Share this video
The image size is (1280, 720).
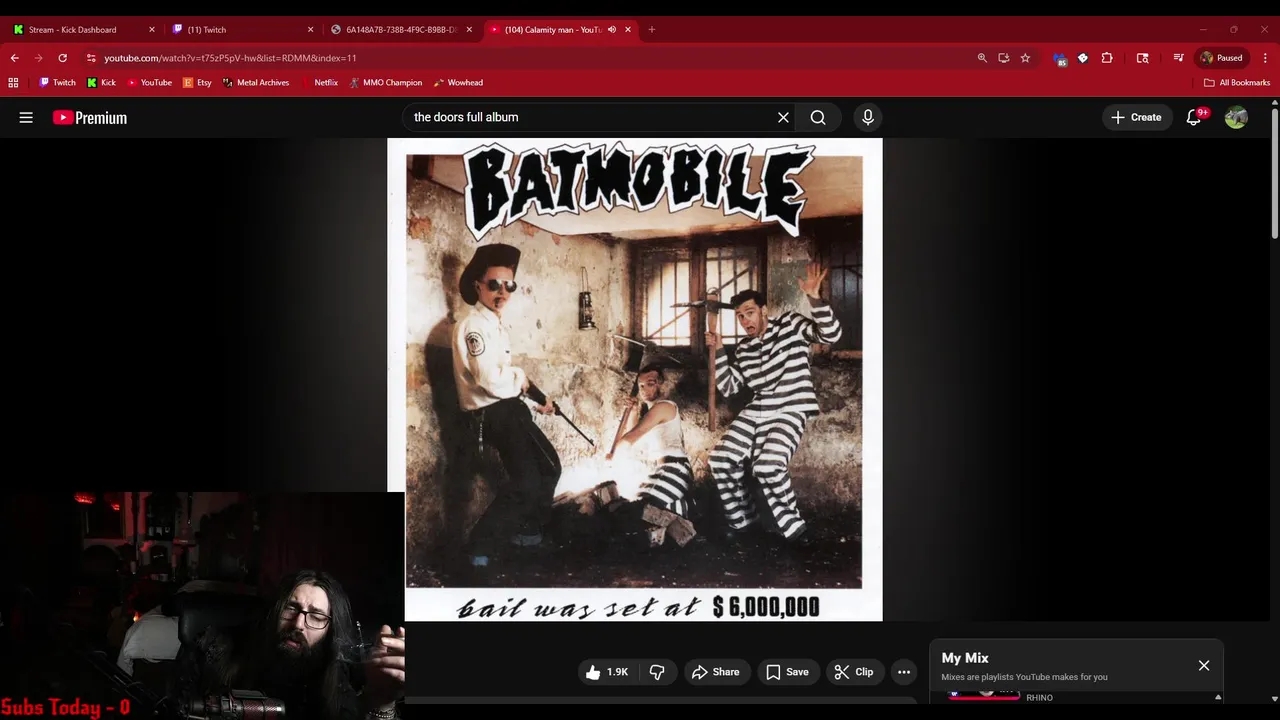pyautogui.click(x=715, y=672)
